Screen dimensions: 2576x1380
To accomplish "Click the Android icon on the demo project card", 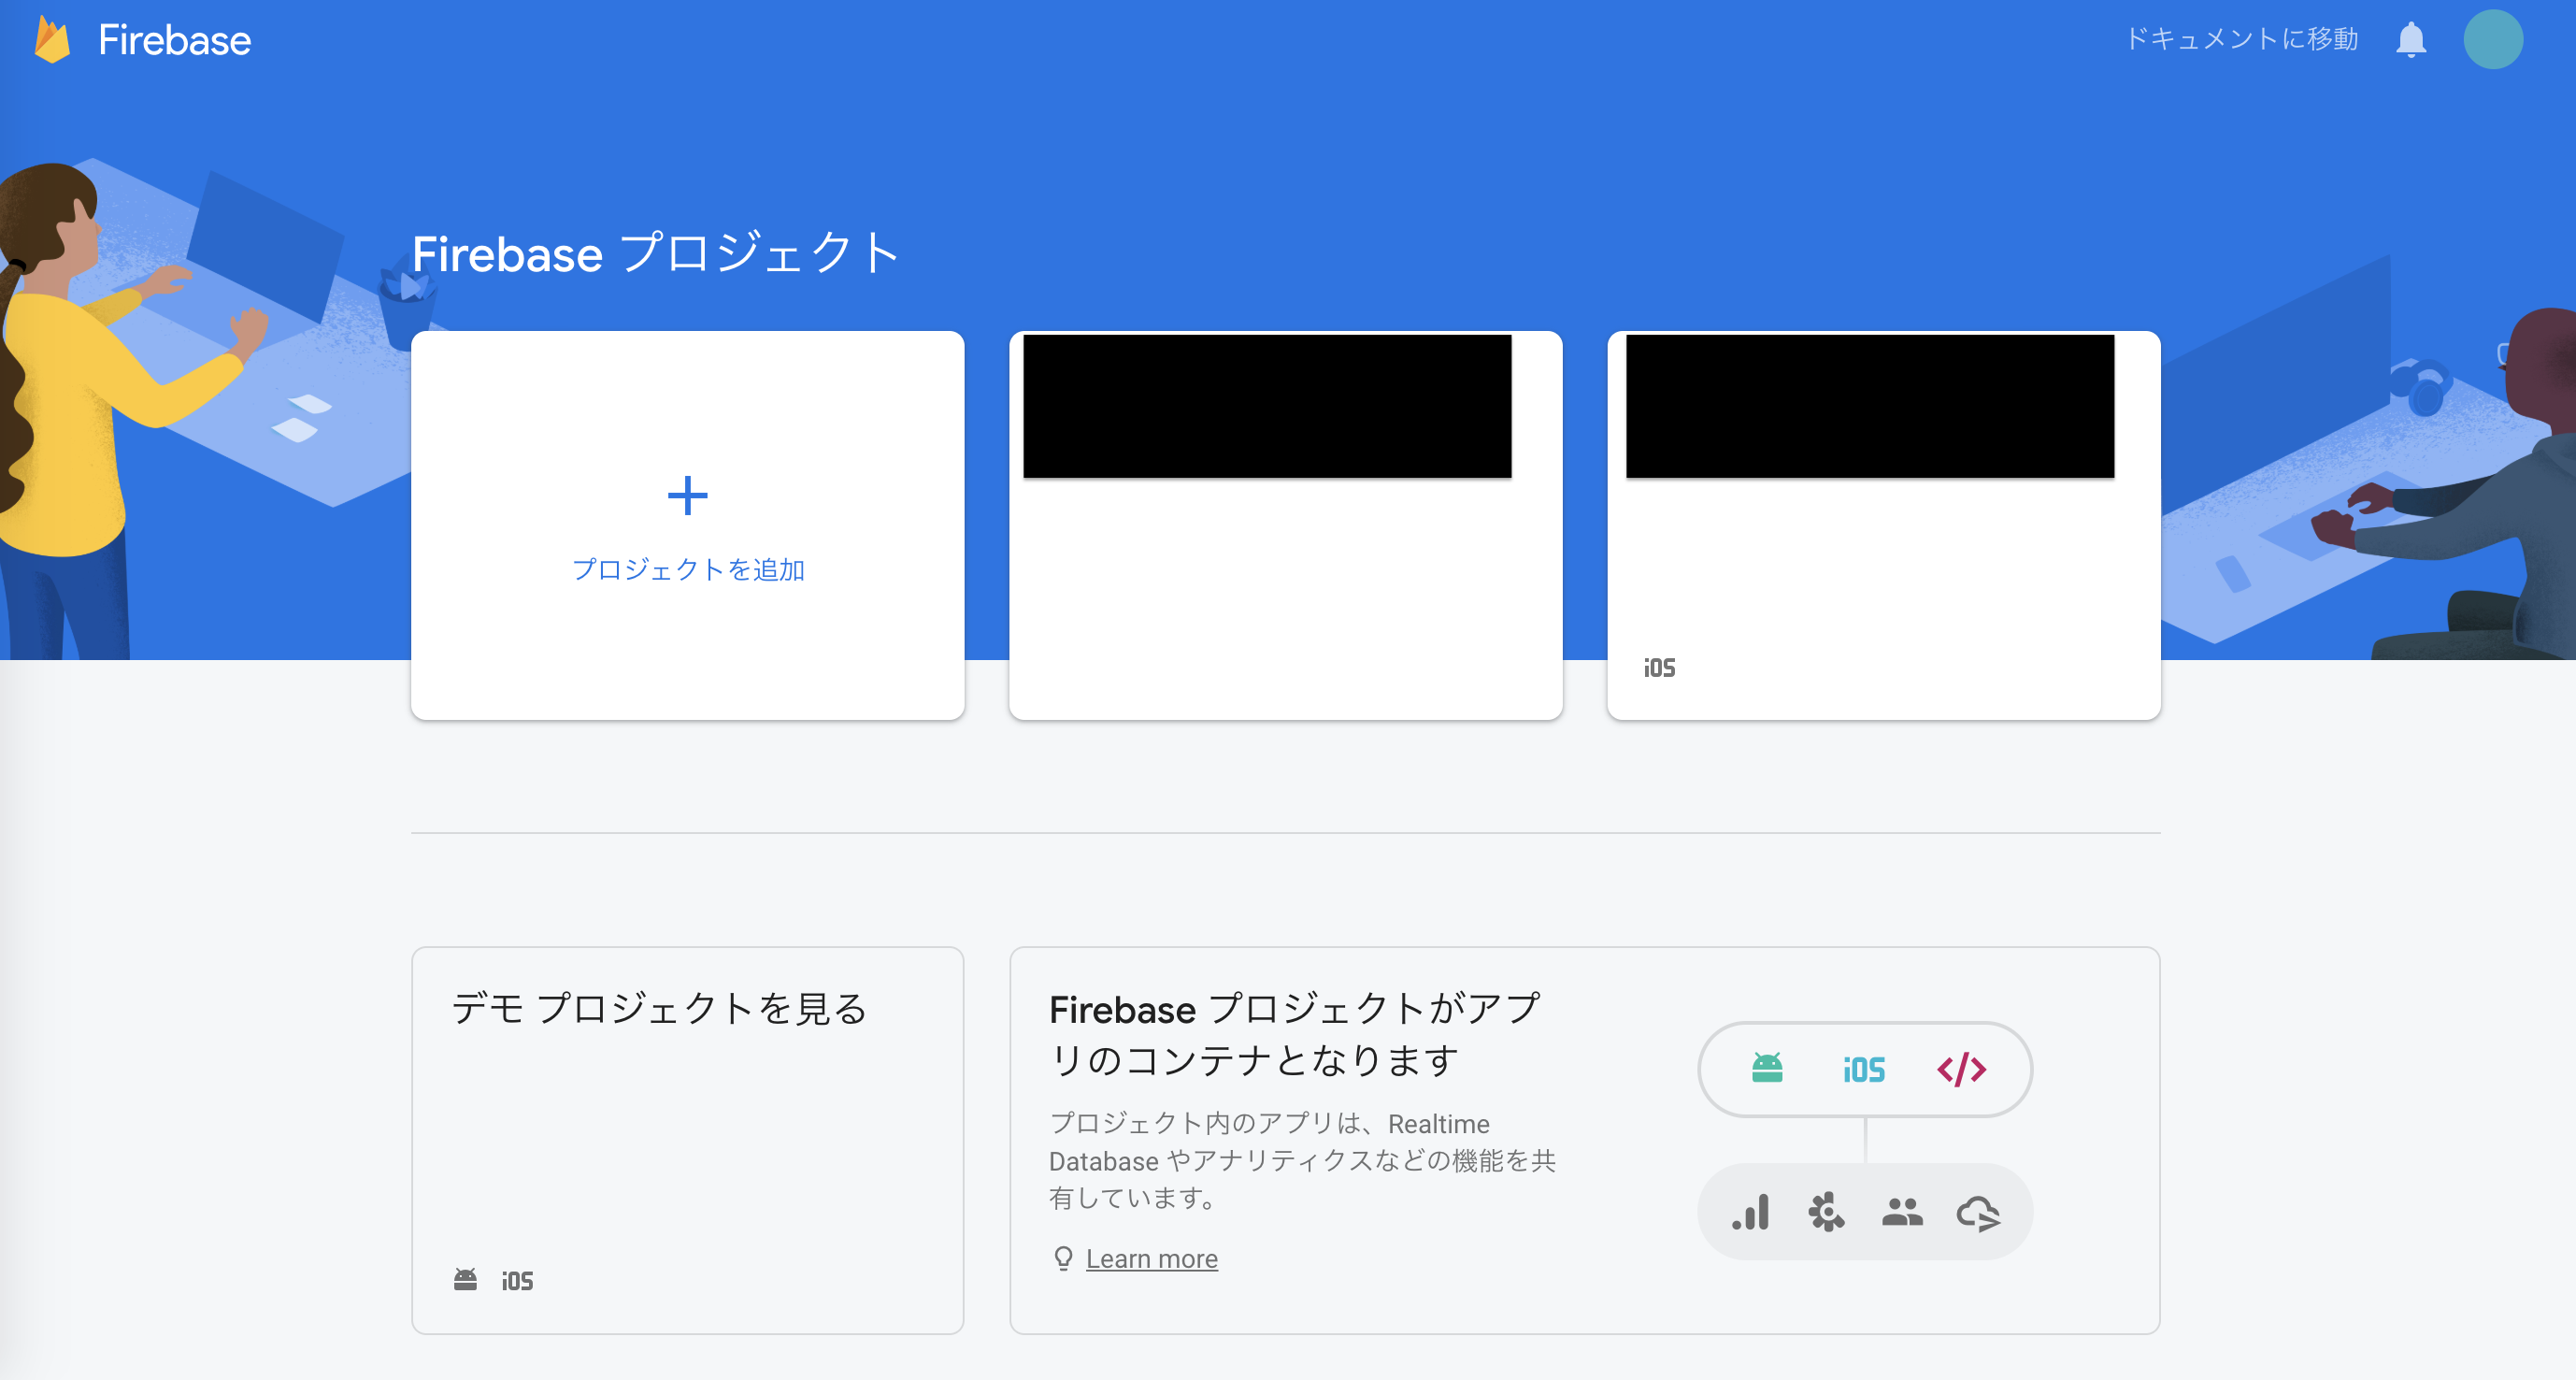I will pyautogui.click(x=467, y=1280).
